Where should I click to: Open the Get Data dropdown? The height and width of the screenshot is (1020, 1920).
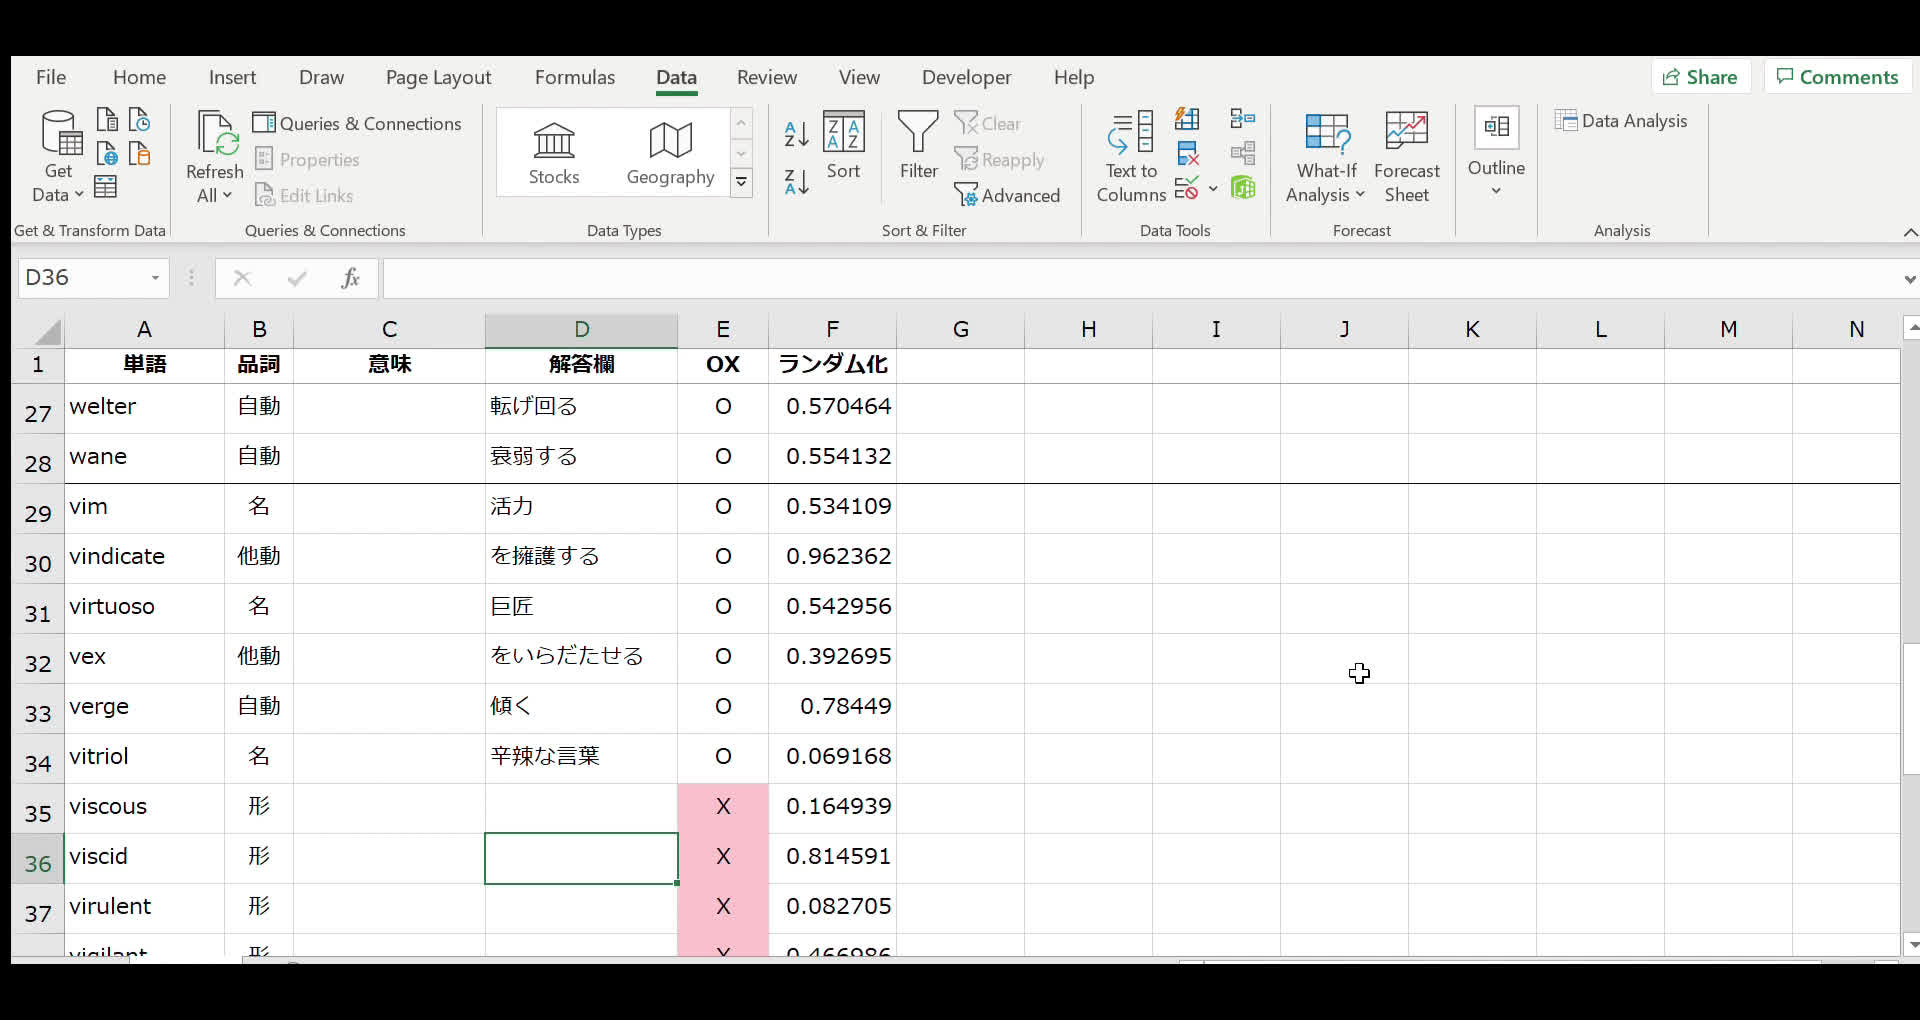[x=58, y=156]
